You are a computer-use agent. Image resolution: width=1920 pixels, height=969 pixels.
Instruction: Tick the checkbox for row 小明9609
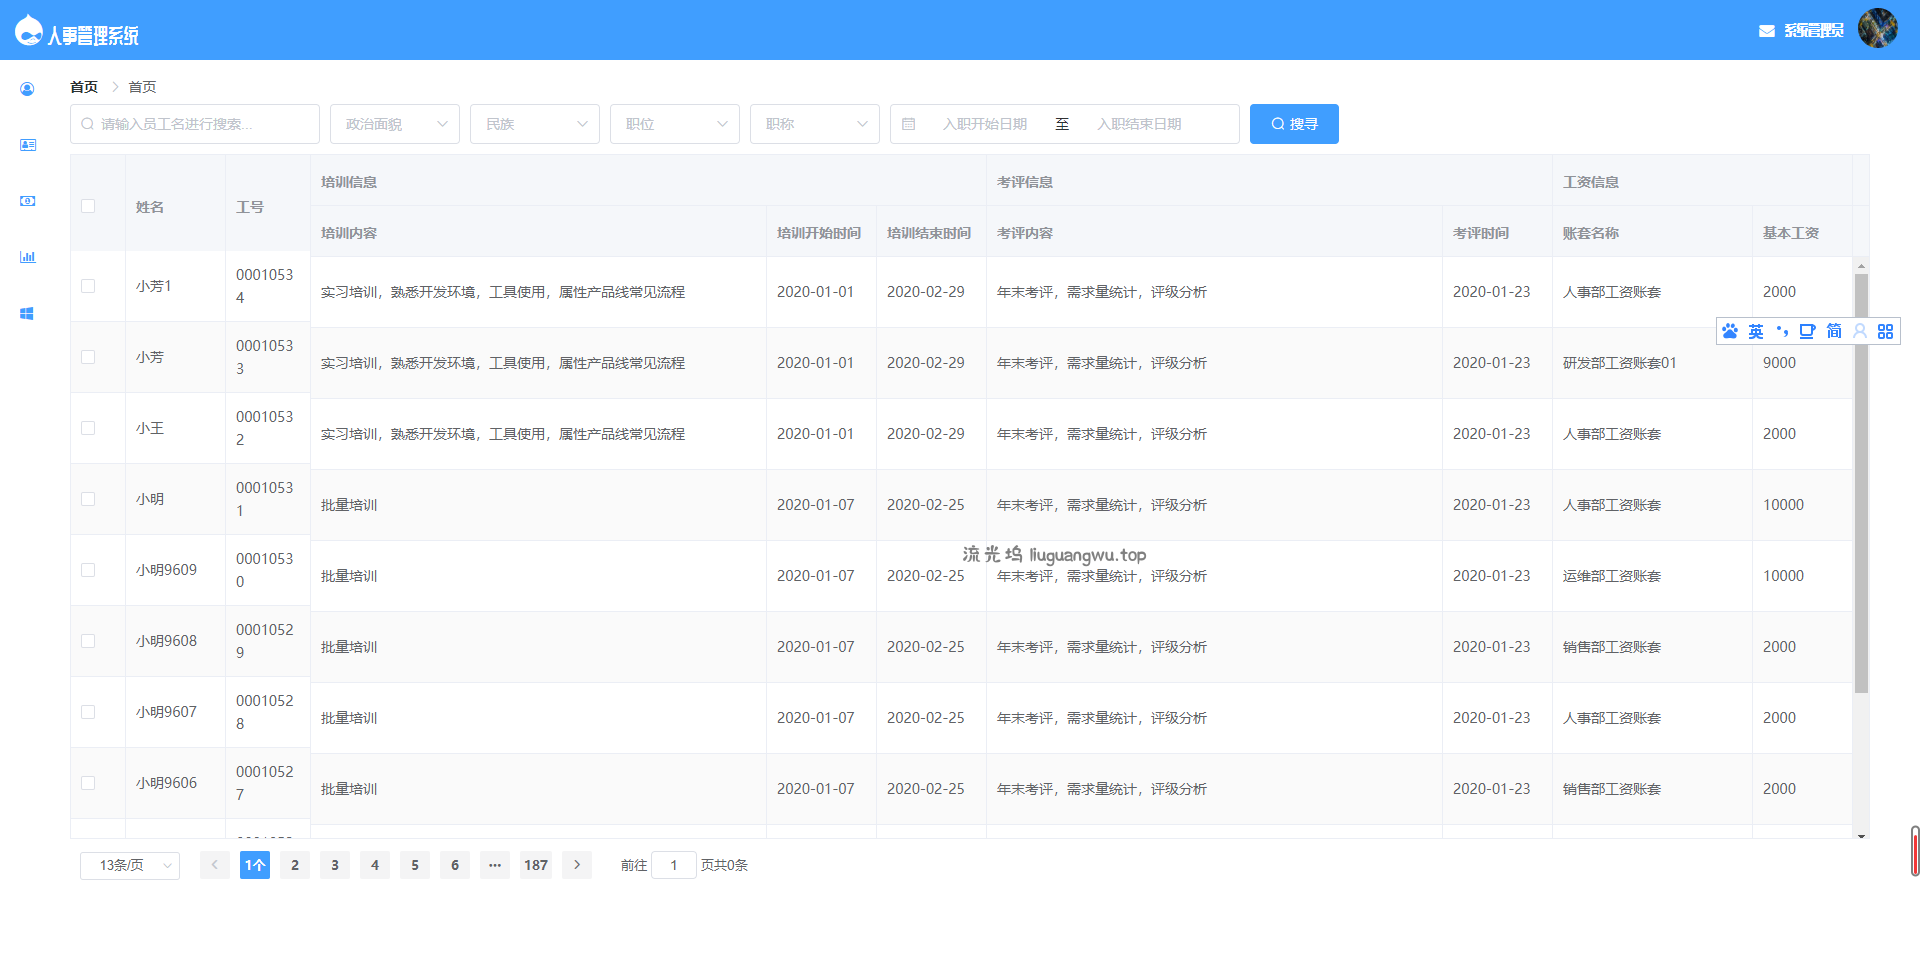88,570
